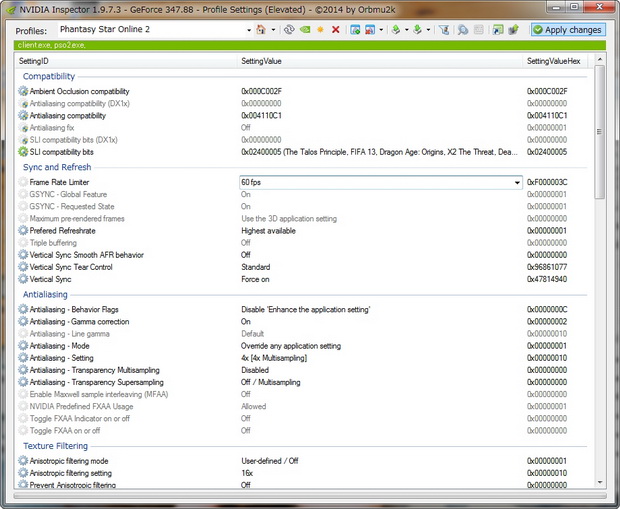Click gear icon of Antialiasing - Behavior Flags
Viewport: 620px width, 509px height.
[23, 309]
